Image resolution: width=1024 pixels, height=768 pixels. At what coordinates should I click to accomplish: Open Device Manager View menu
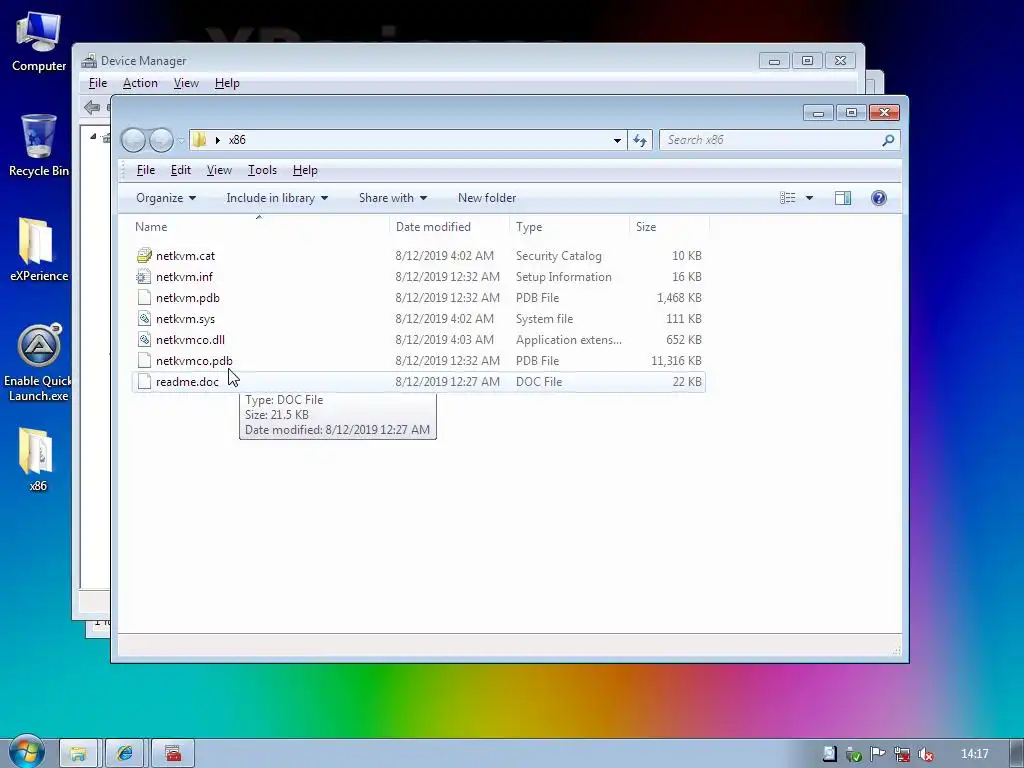(x=186, y=83)
